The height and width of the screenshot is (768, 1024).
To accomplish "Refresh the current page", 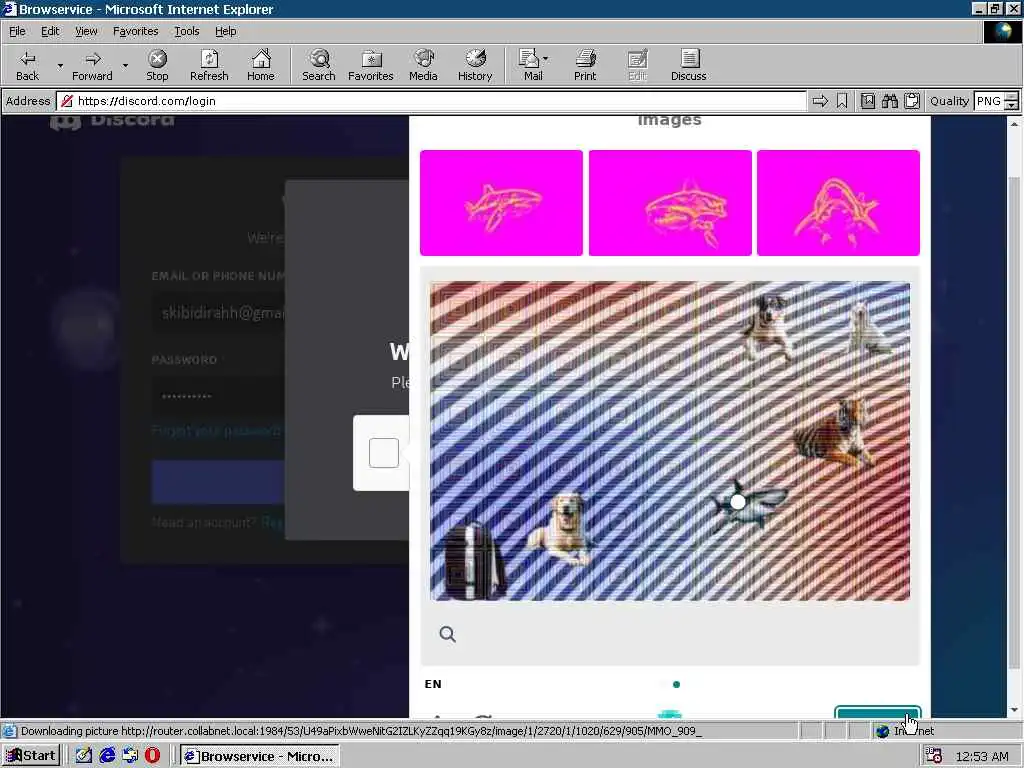I will pyautogui.click(x=209, y=65).
